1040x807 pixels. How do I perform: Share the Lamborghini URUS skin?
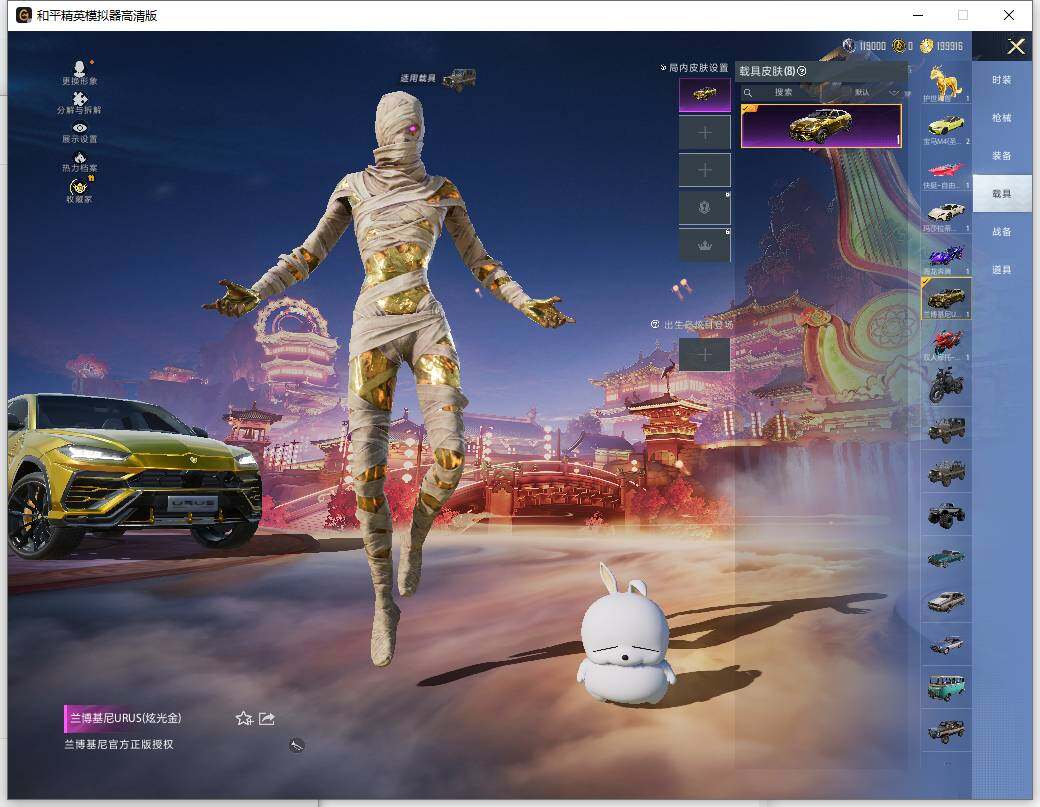pyautogui.click(x=267, y=718)
